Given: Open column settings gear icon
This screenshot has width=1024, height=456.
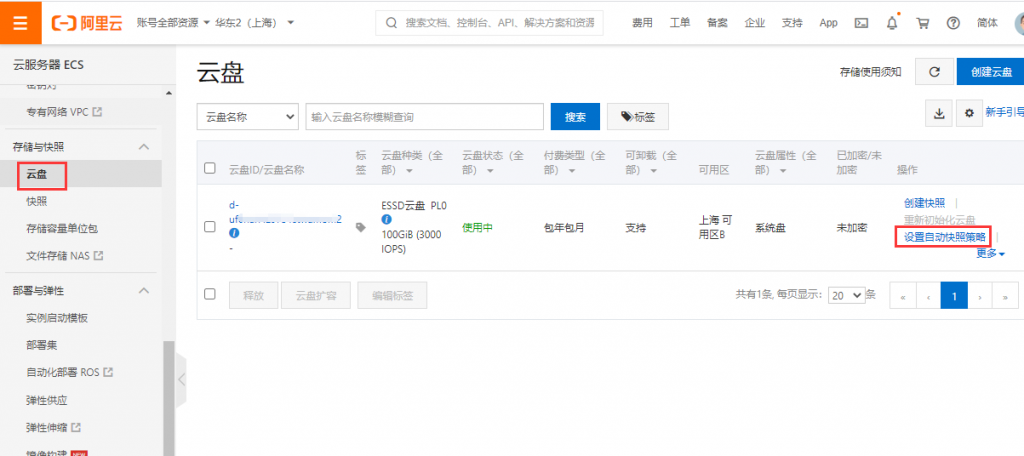Looking at the screenshot, I should (968, 114).
